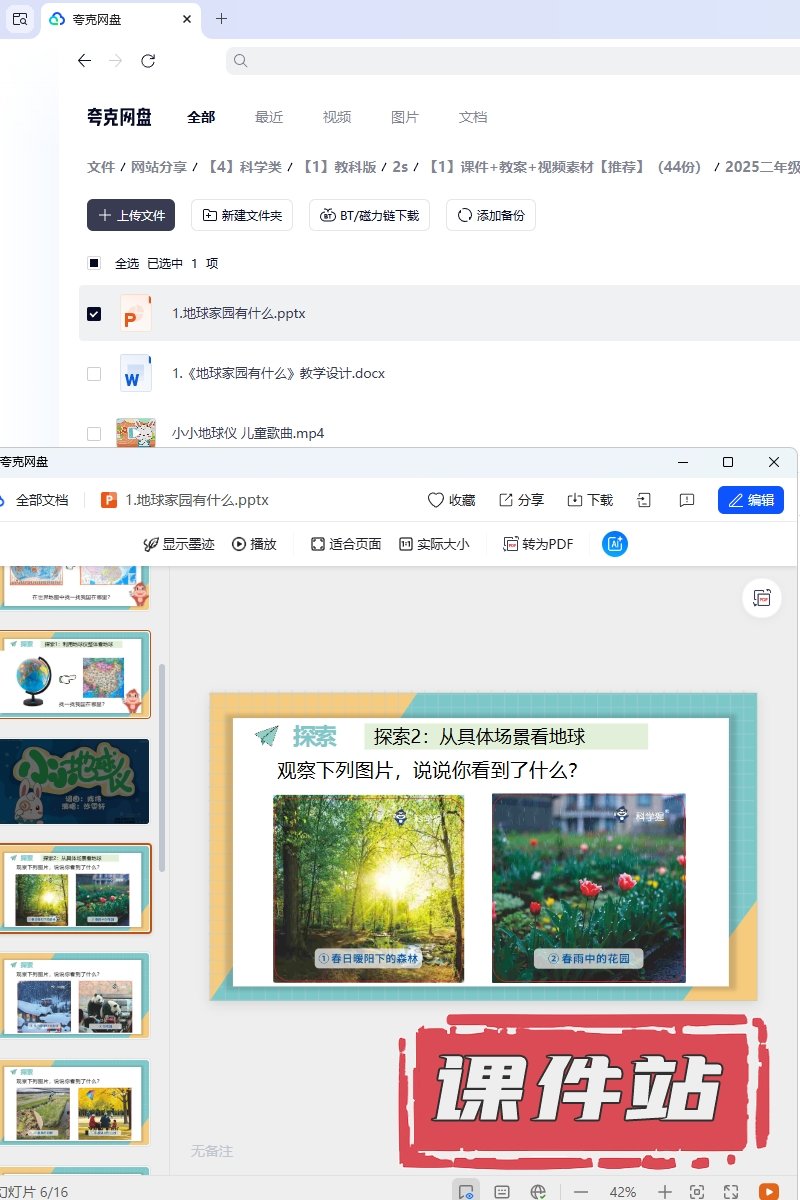Click the slide panel vertical scrollbar

pos(162,750)
